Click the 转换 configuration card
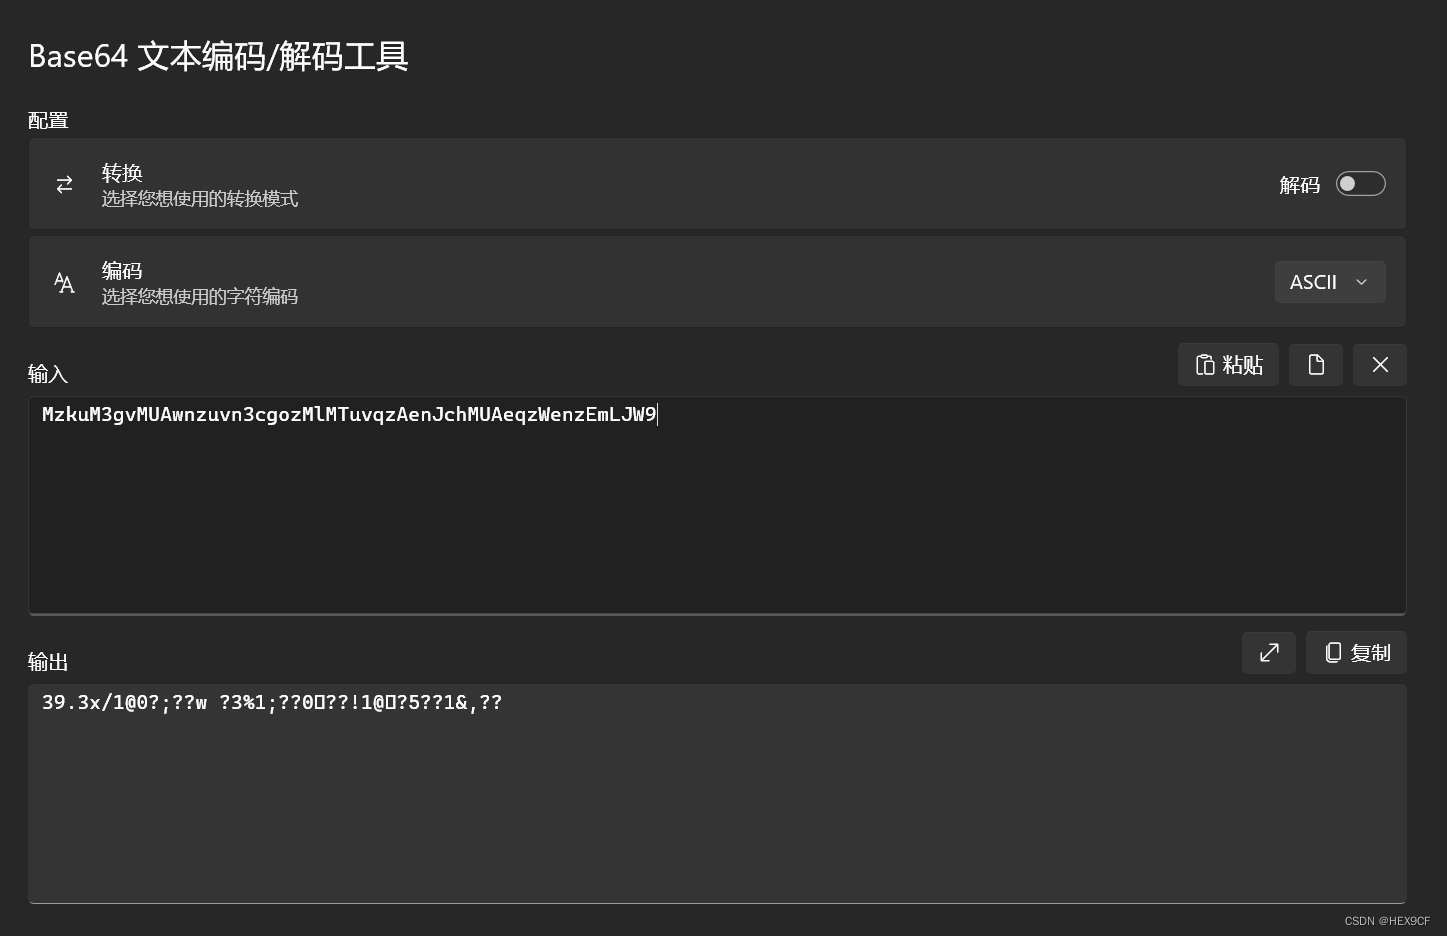The width and height of the screenshot is (1447, 936). click(700, 184)
